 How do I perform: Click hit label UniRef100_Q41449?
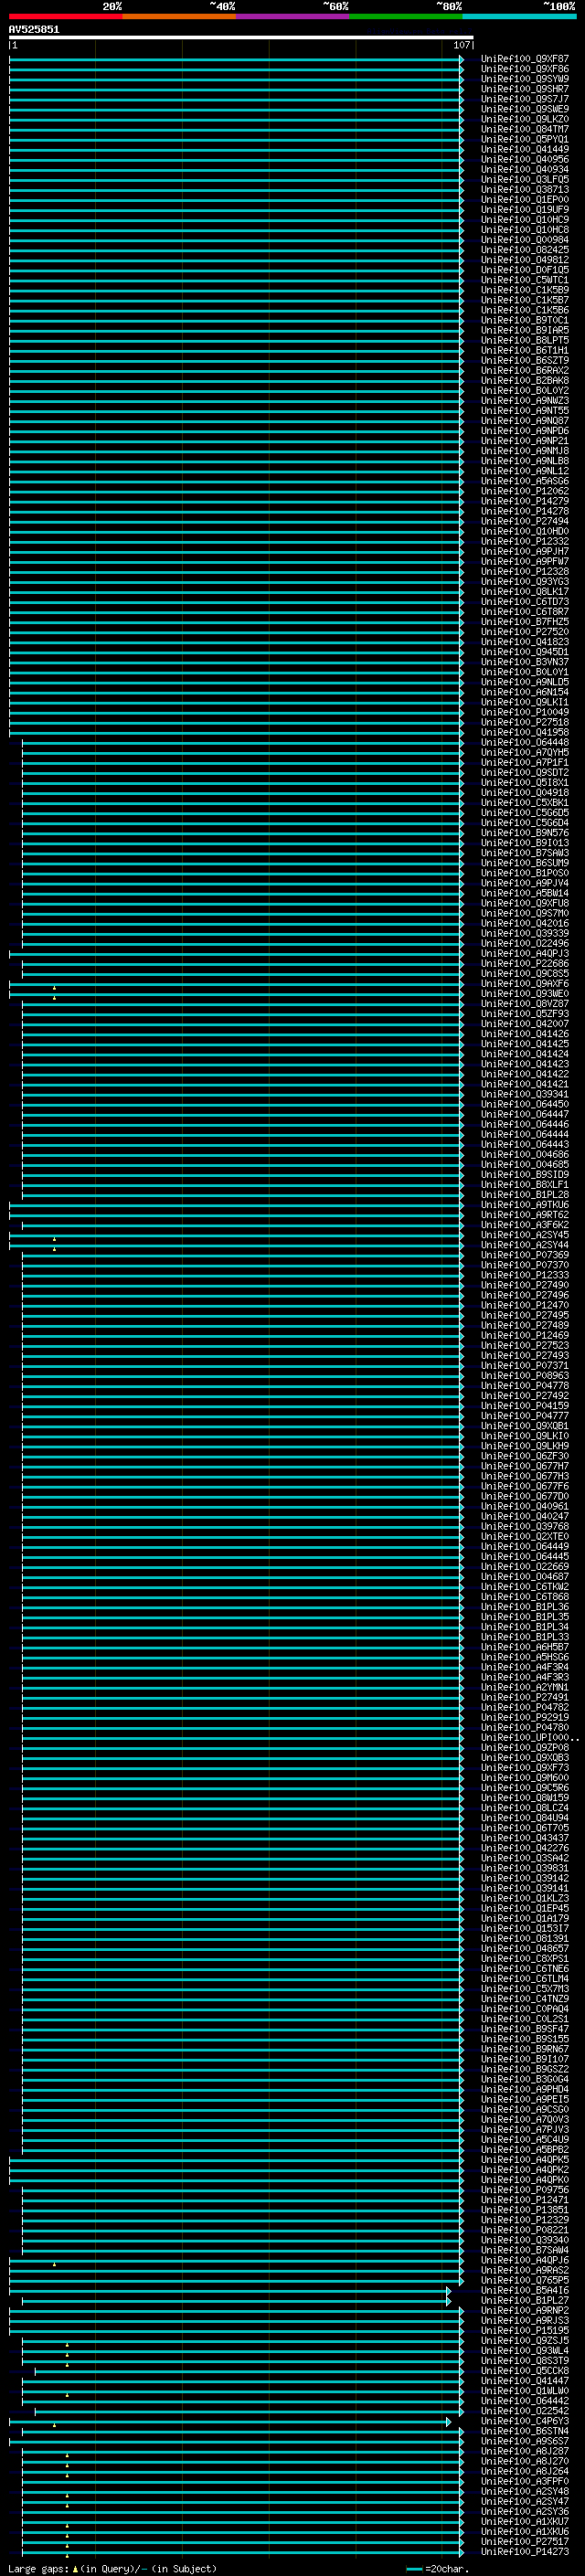tap(525, 149)
